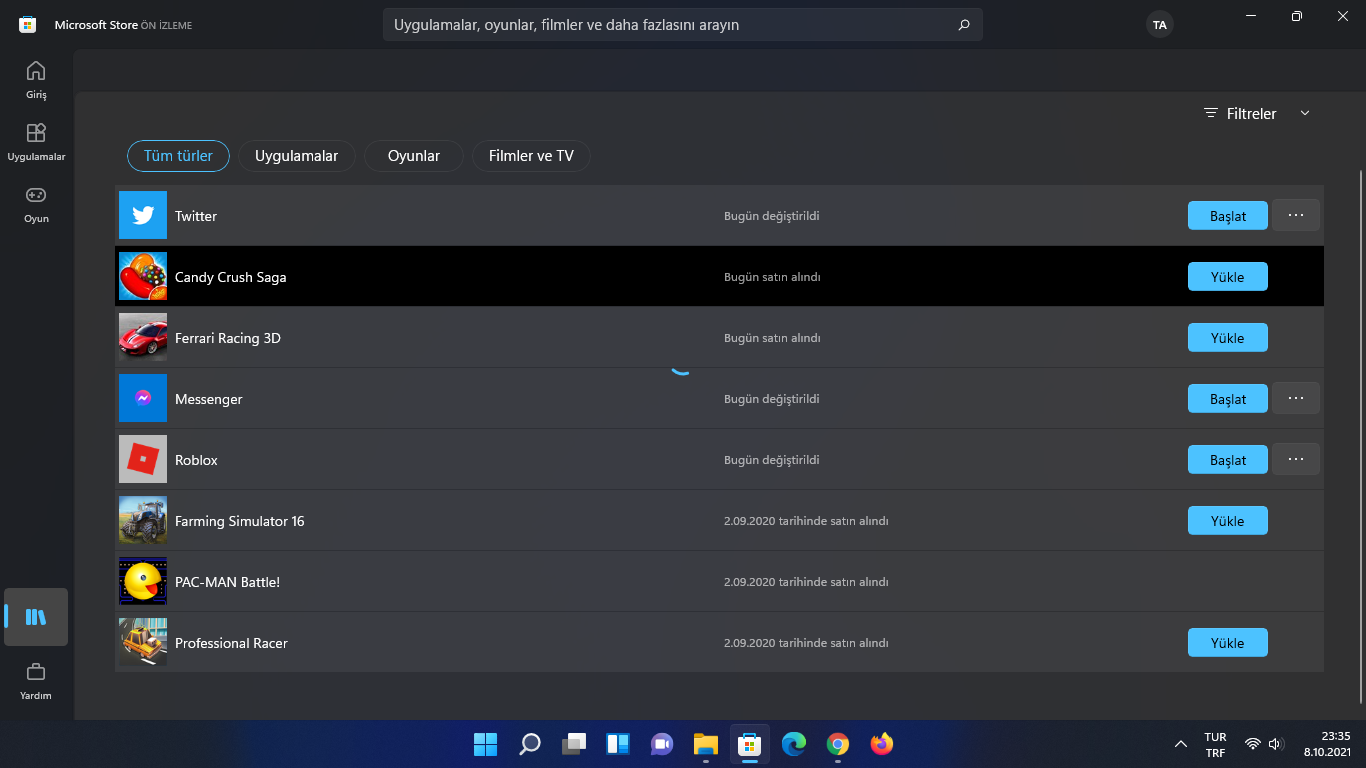1366x768 pixels.
Task: Open Windows Start menu on taskbar
Action: click(485, 744)
